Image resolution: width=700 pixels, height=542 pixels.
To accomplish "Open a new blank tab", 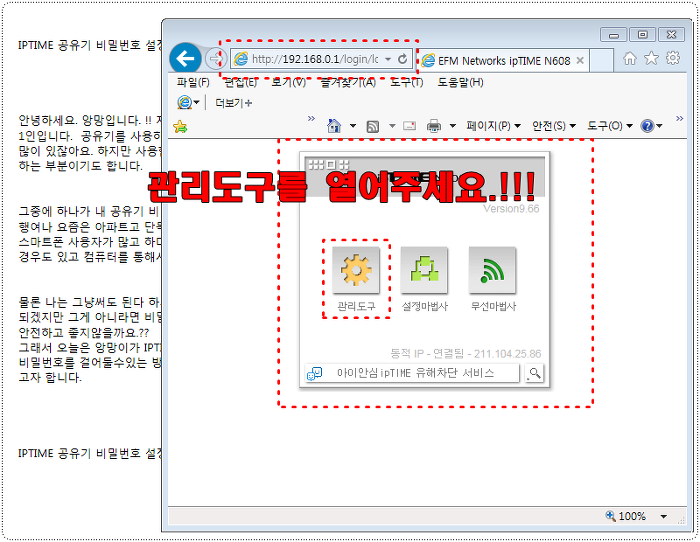I will [601, 61].
